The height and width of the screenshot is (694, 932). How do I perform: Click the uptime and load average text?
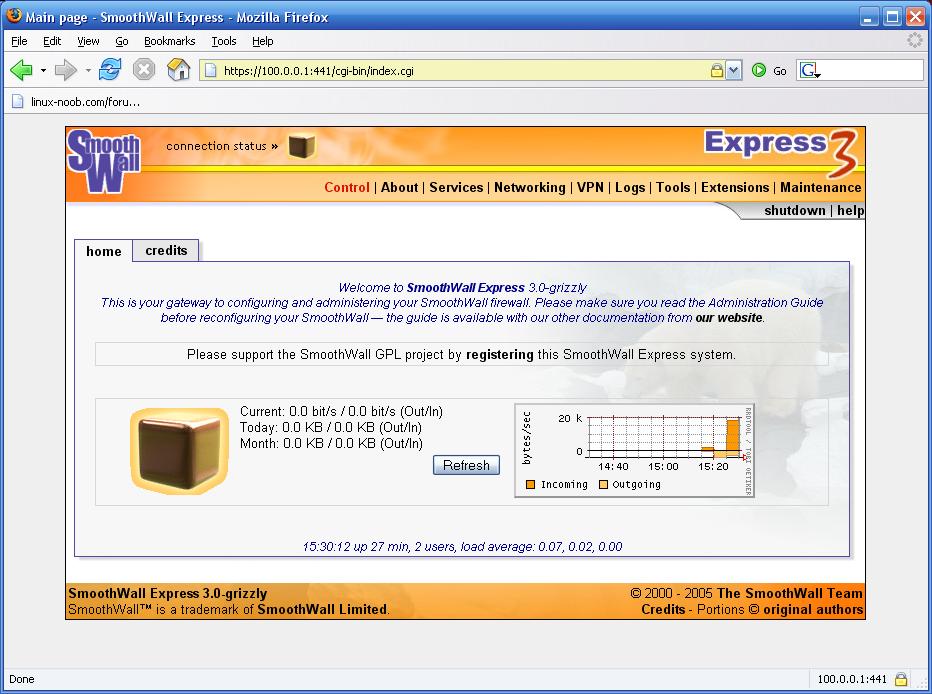tap(462, 547)
